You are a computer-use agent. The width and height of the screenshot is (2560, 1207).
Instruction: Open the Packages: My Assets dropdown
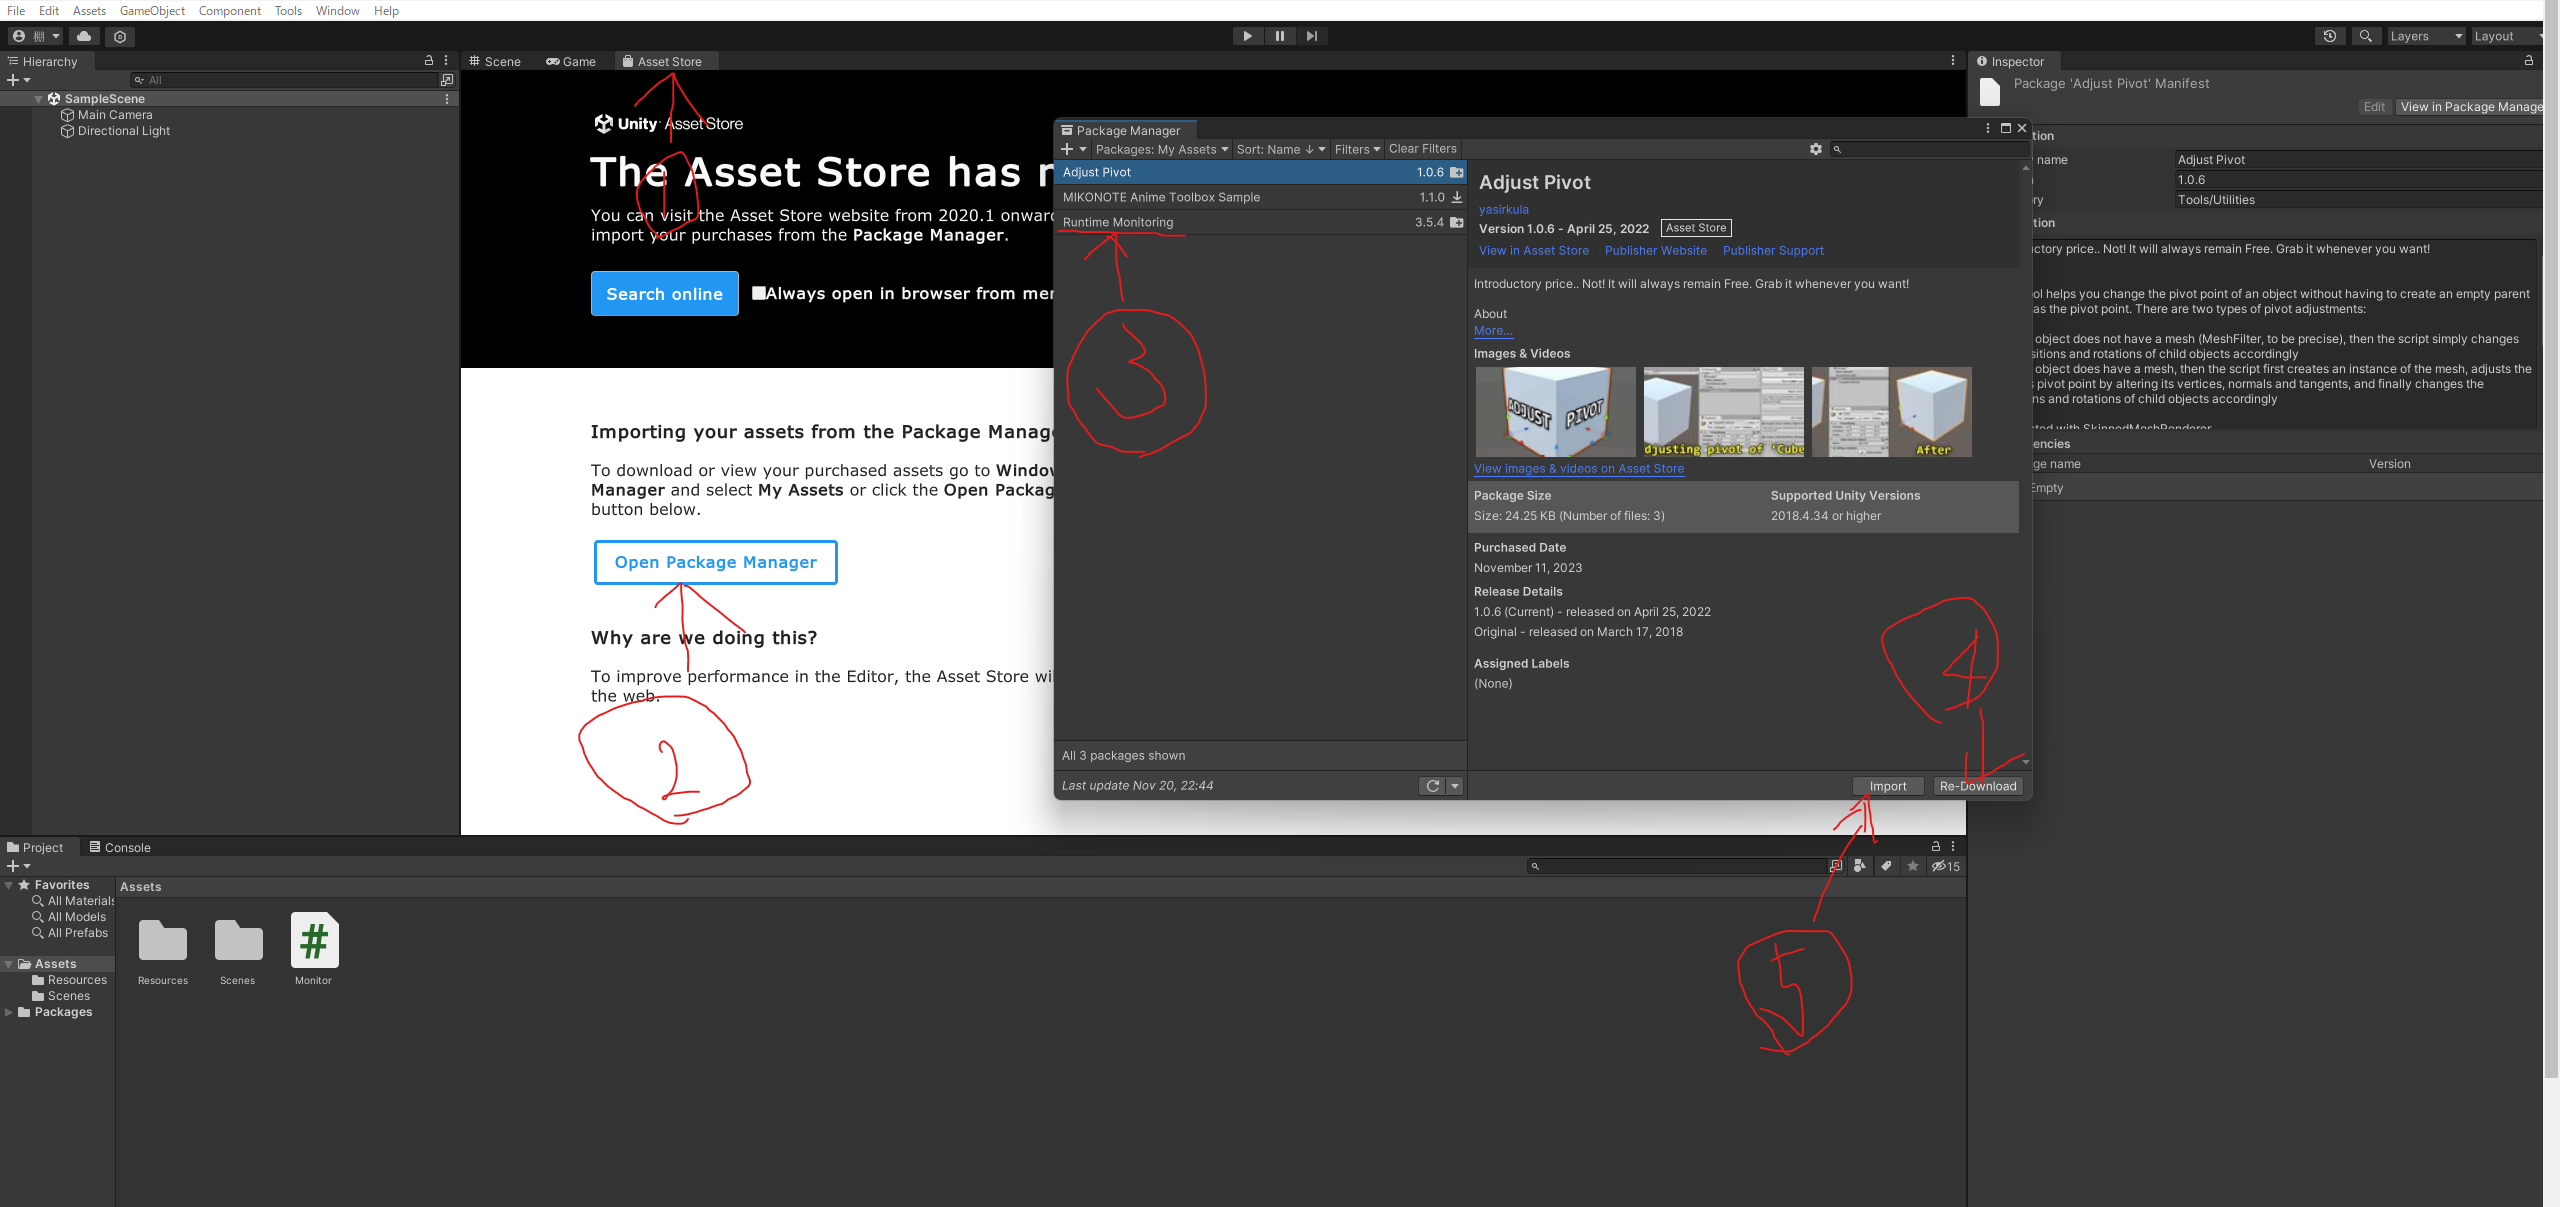tap(1161, 149)
